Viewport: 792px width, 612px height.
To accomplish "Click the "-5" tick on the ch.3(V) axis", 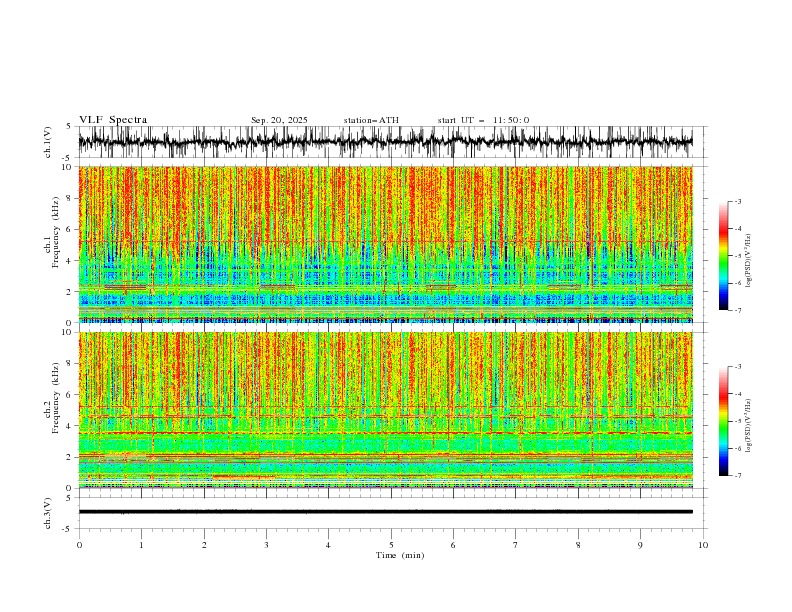I will [68, 529].
